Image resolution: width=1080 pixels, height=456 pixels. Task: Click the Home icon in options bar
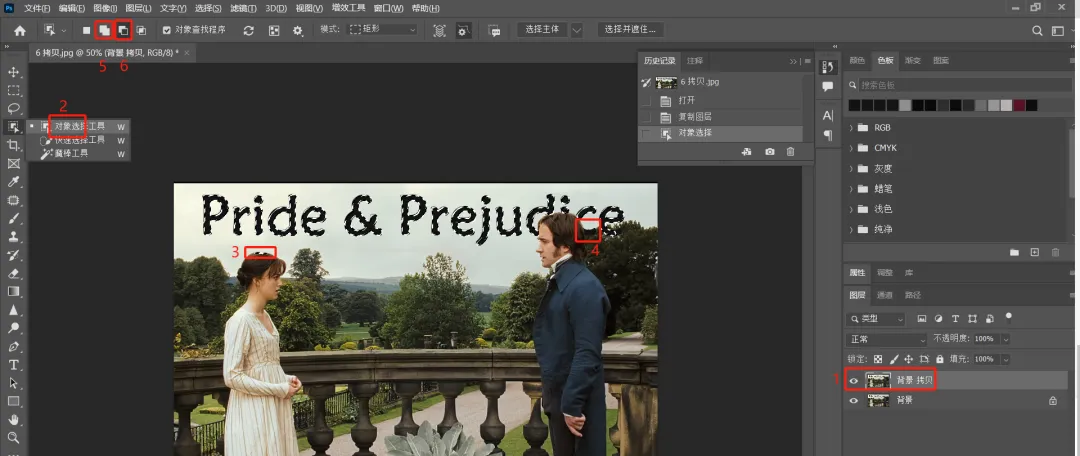click(x=20, y=30)
